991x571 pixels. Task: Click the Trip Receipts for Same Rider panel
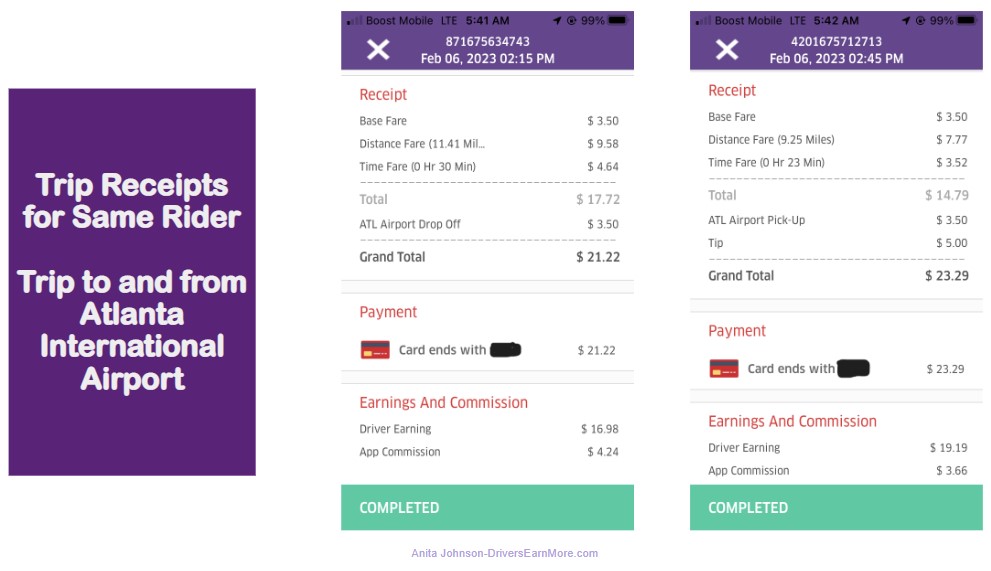coord(132,282)
